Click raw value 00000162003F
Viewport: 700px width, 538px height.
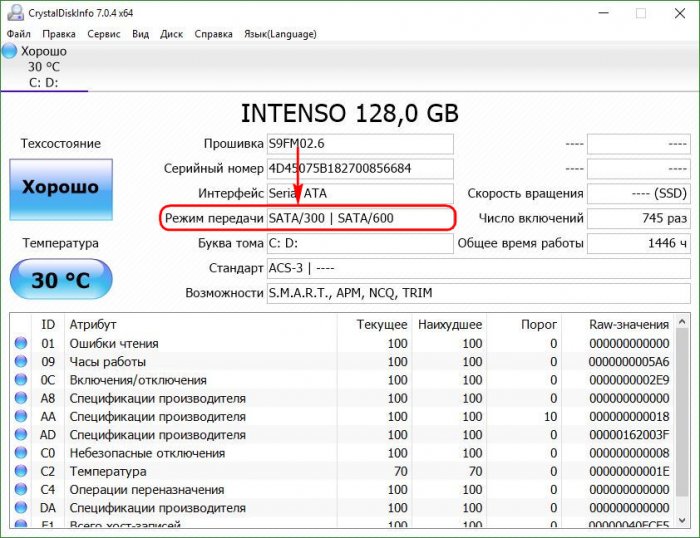629,435
